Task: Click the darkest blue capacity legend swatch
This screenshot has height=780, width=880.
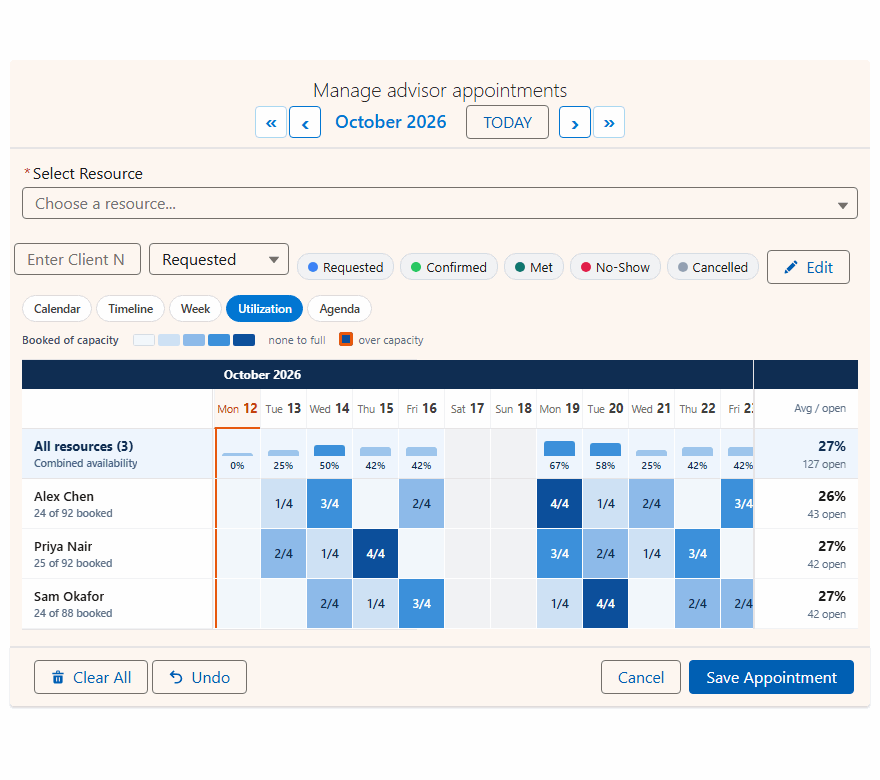Action: click(244, 340)
